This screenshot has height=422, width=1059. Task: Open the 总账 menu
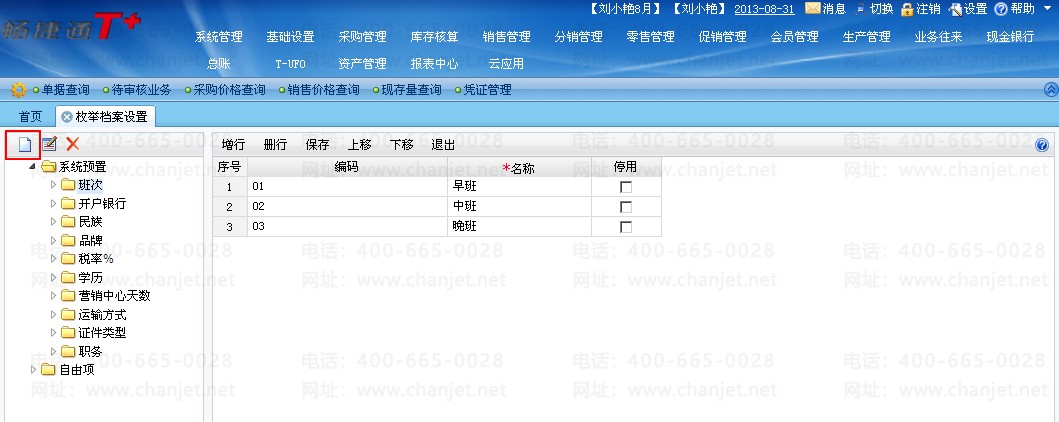coord(219,63)
